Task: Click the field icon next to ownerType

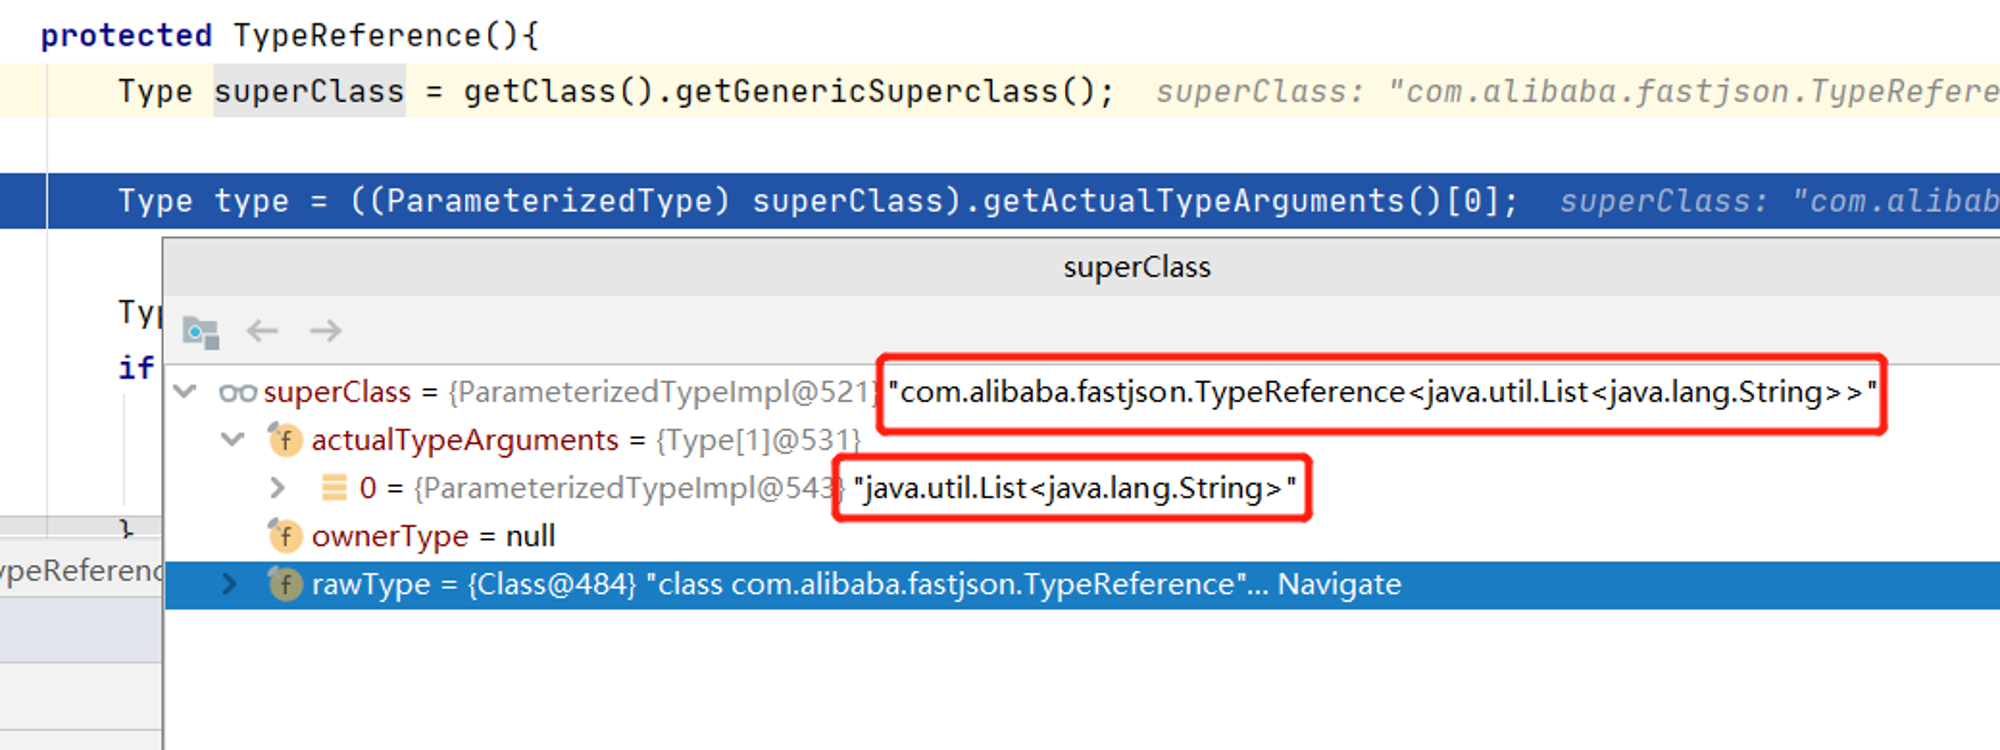Action: (x=285, y=536)
